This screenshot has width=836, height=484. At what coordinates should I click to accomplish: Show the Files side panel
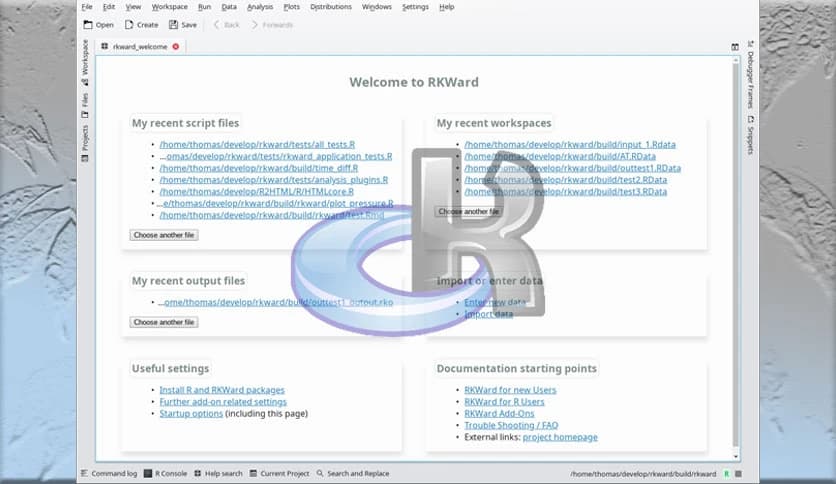[85, 106]
